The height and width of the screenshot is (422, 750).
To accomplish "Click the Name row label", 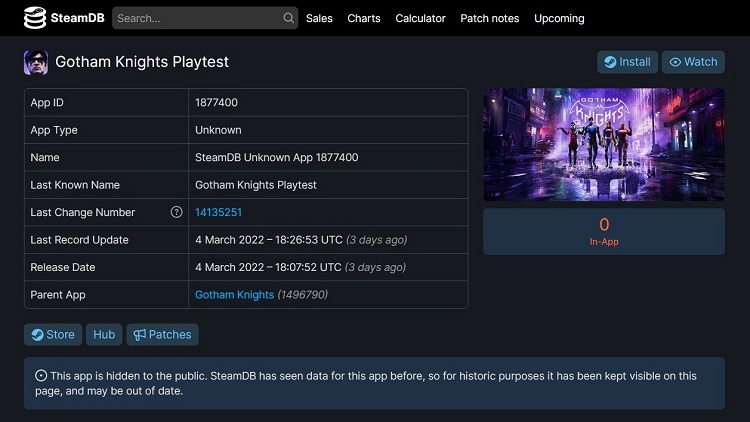I will point(45,157).
